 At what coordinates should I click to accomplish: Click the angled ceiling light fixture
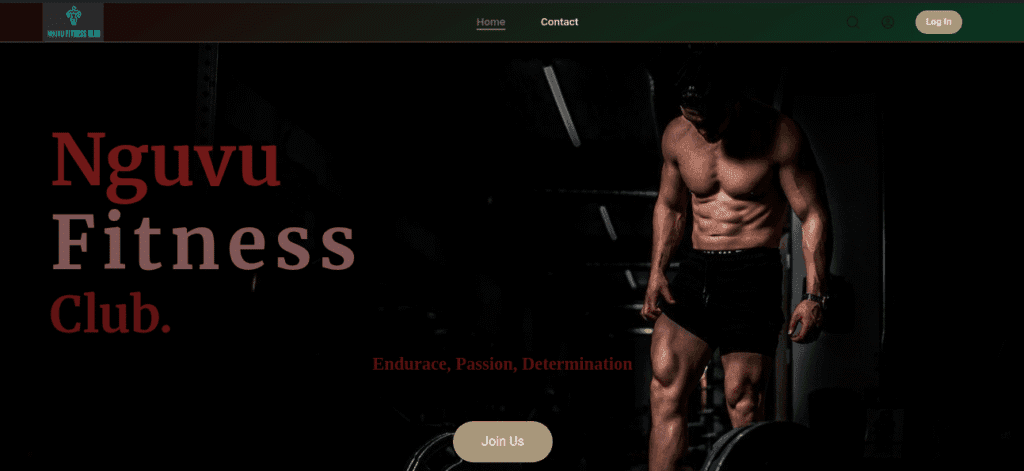562,105
